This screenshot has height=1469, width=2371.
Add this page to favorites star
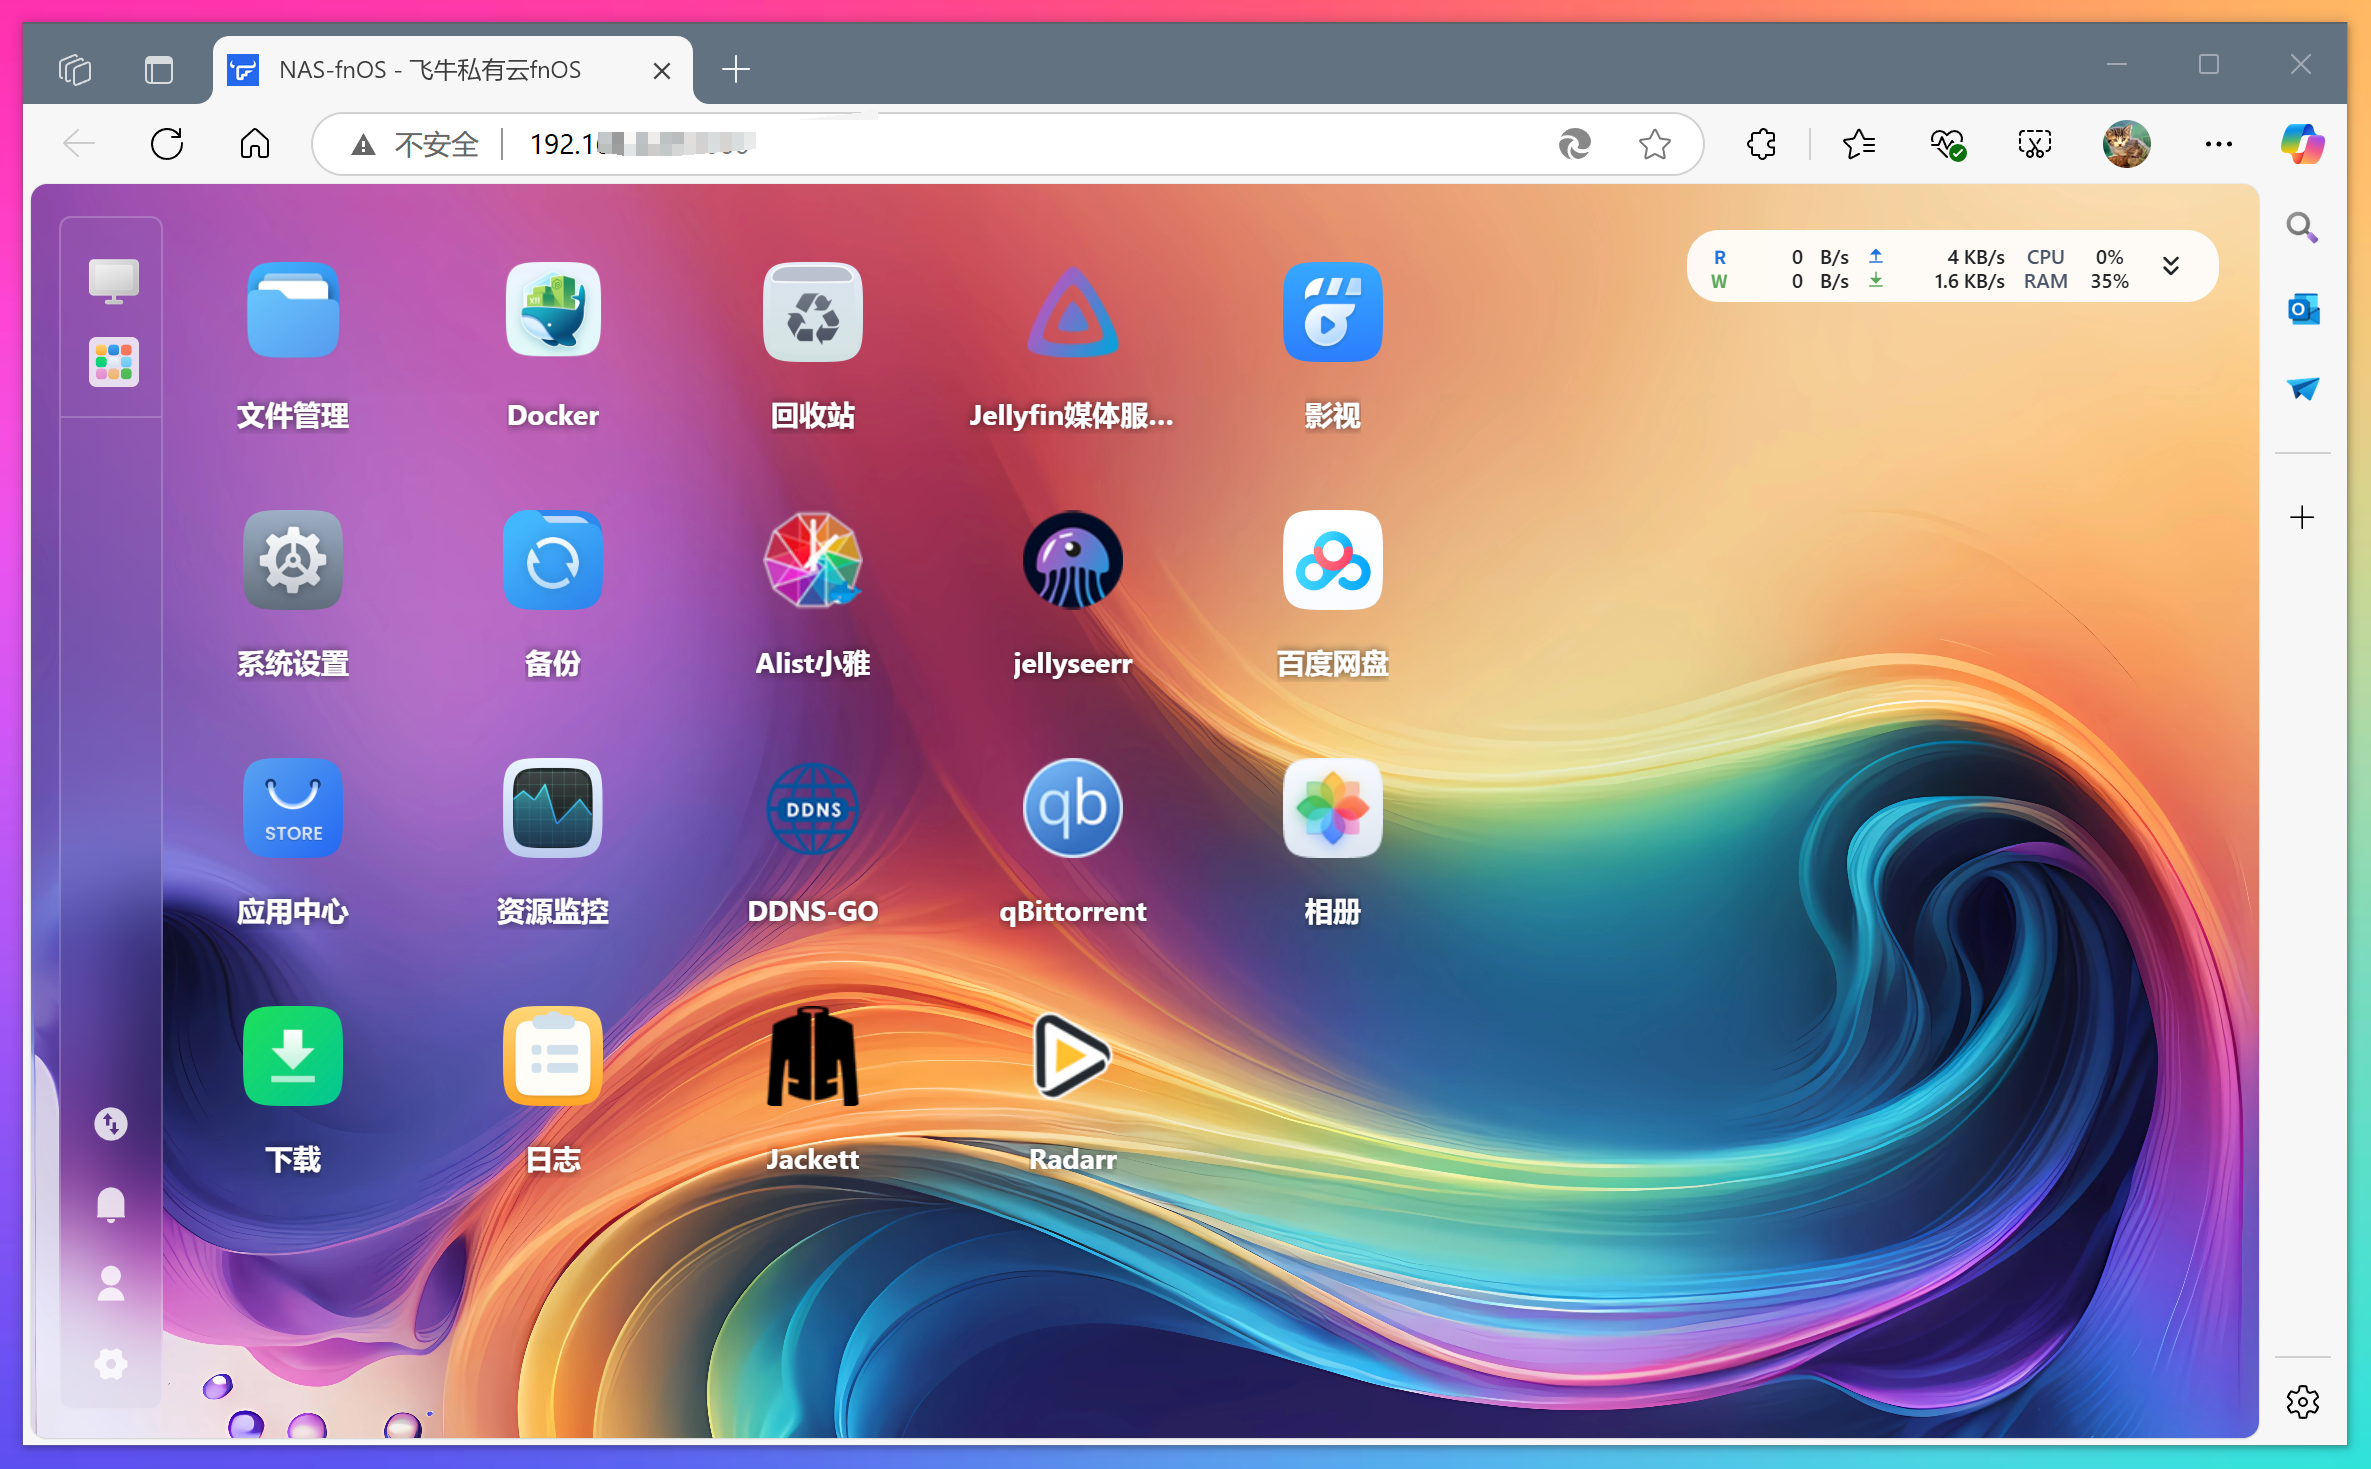coord(1654,145)
